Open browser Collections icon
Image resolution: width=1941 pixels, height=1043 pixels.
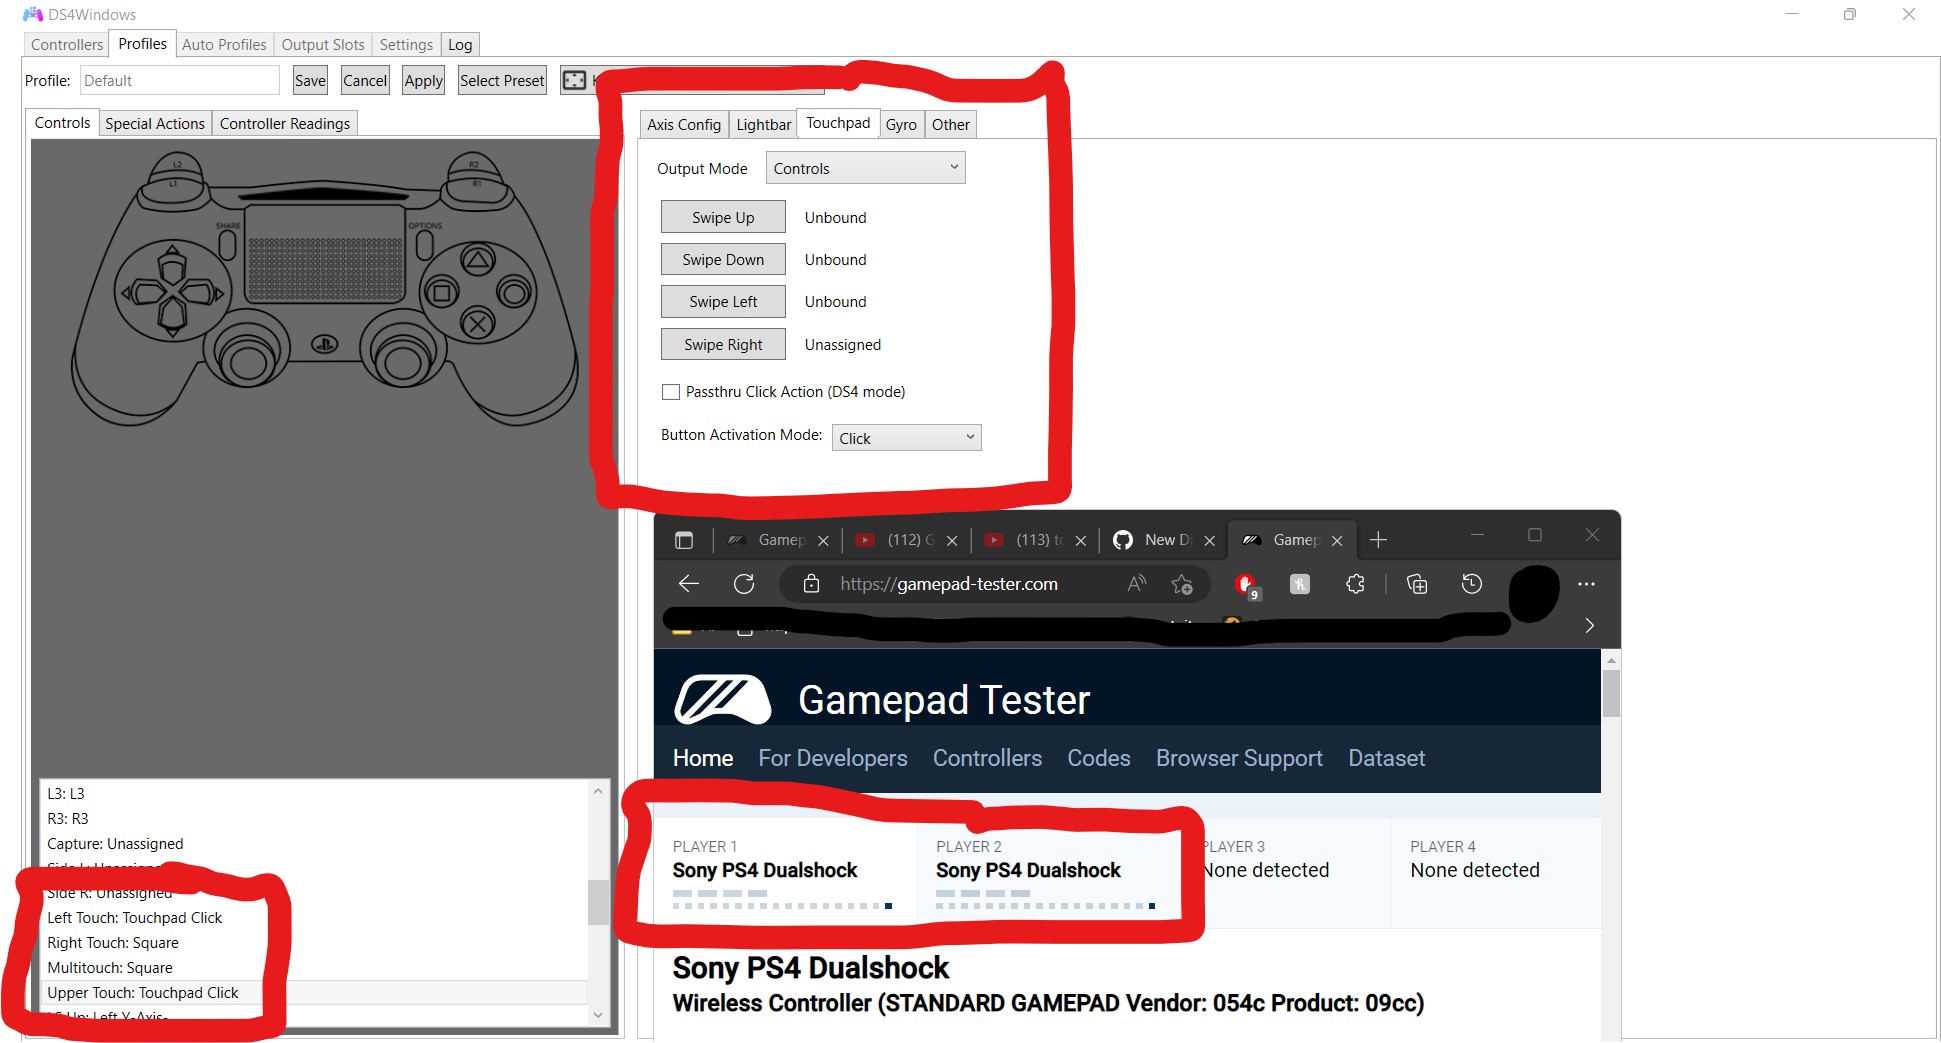(1417, 584)
